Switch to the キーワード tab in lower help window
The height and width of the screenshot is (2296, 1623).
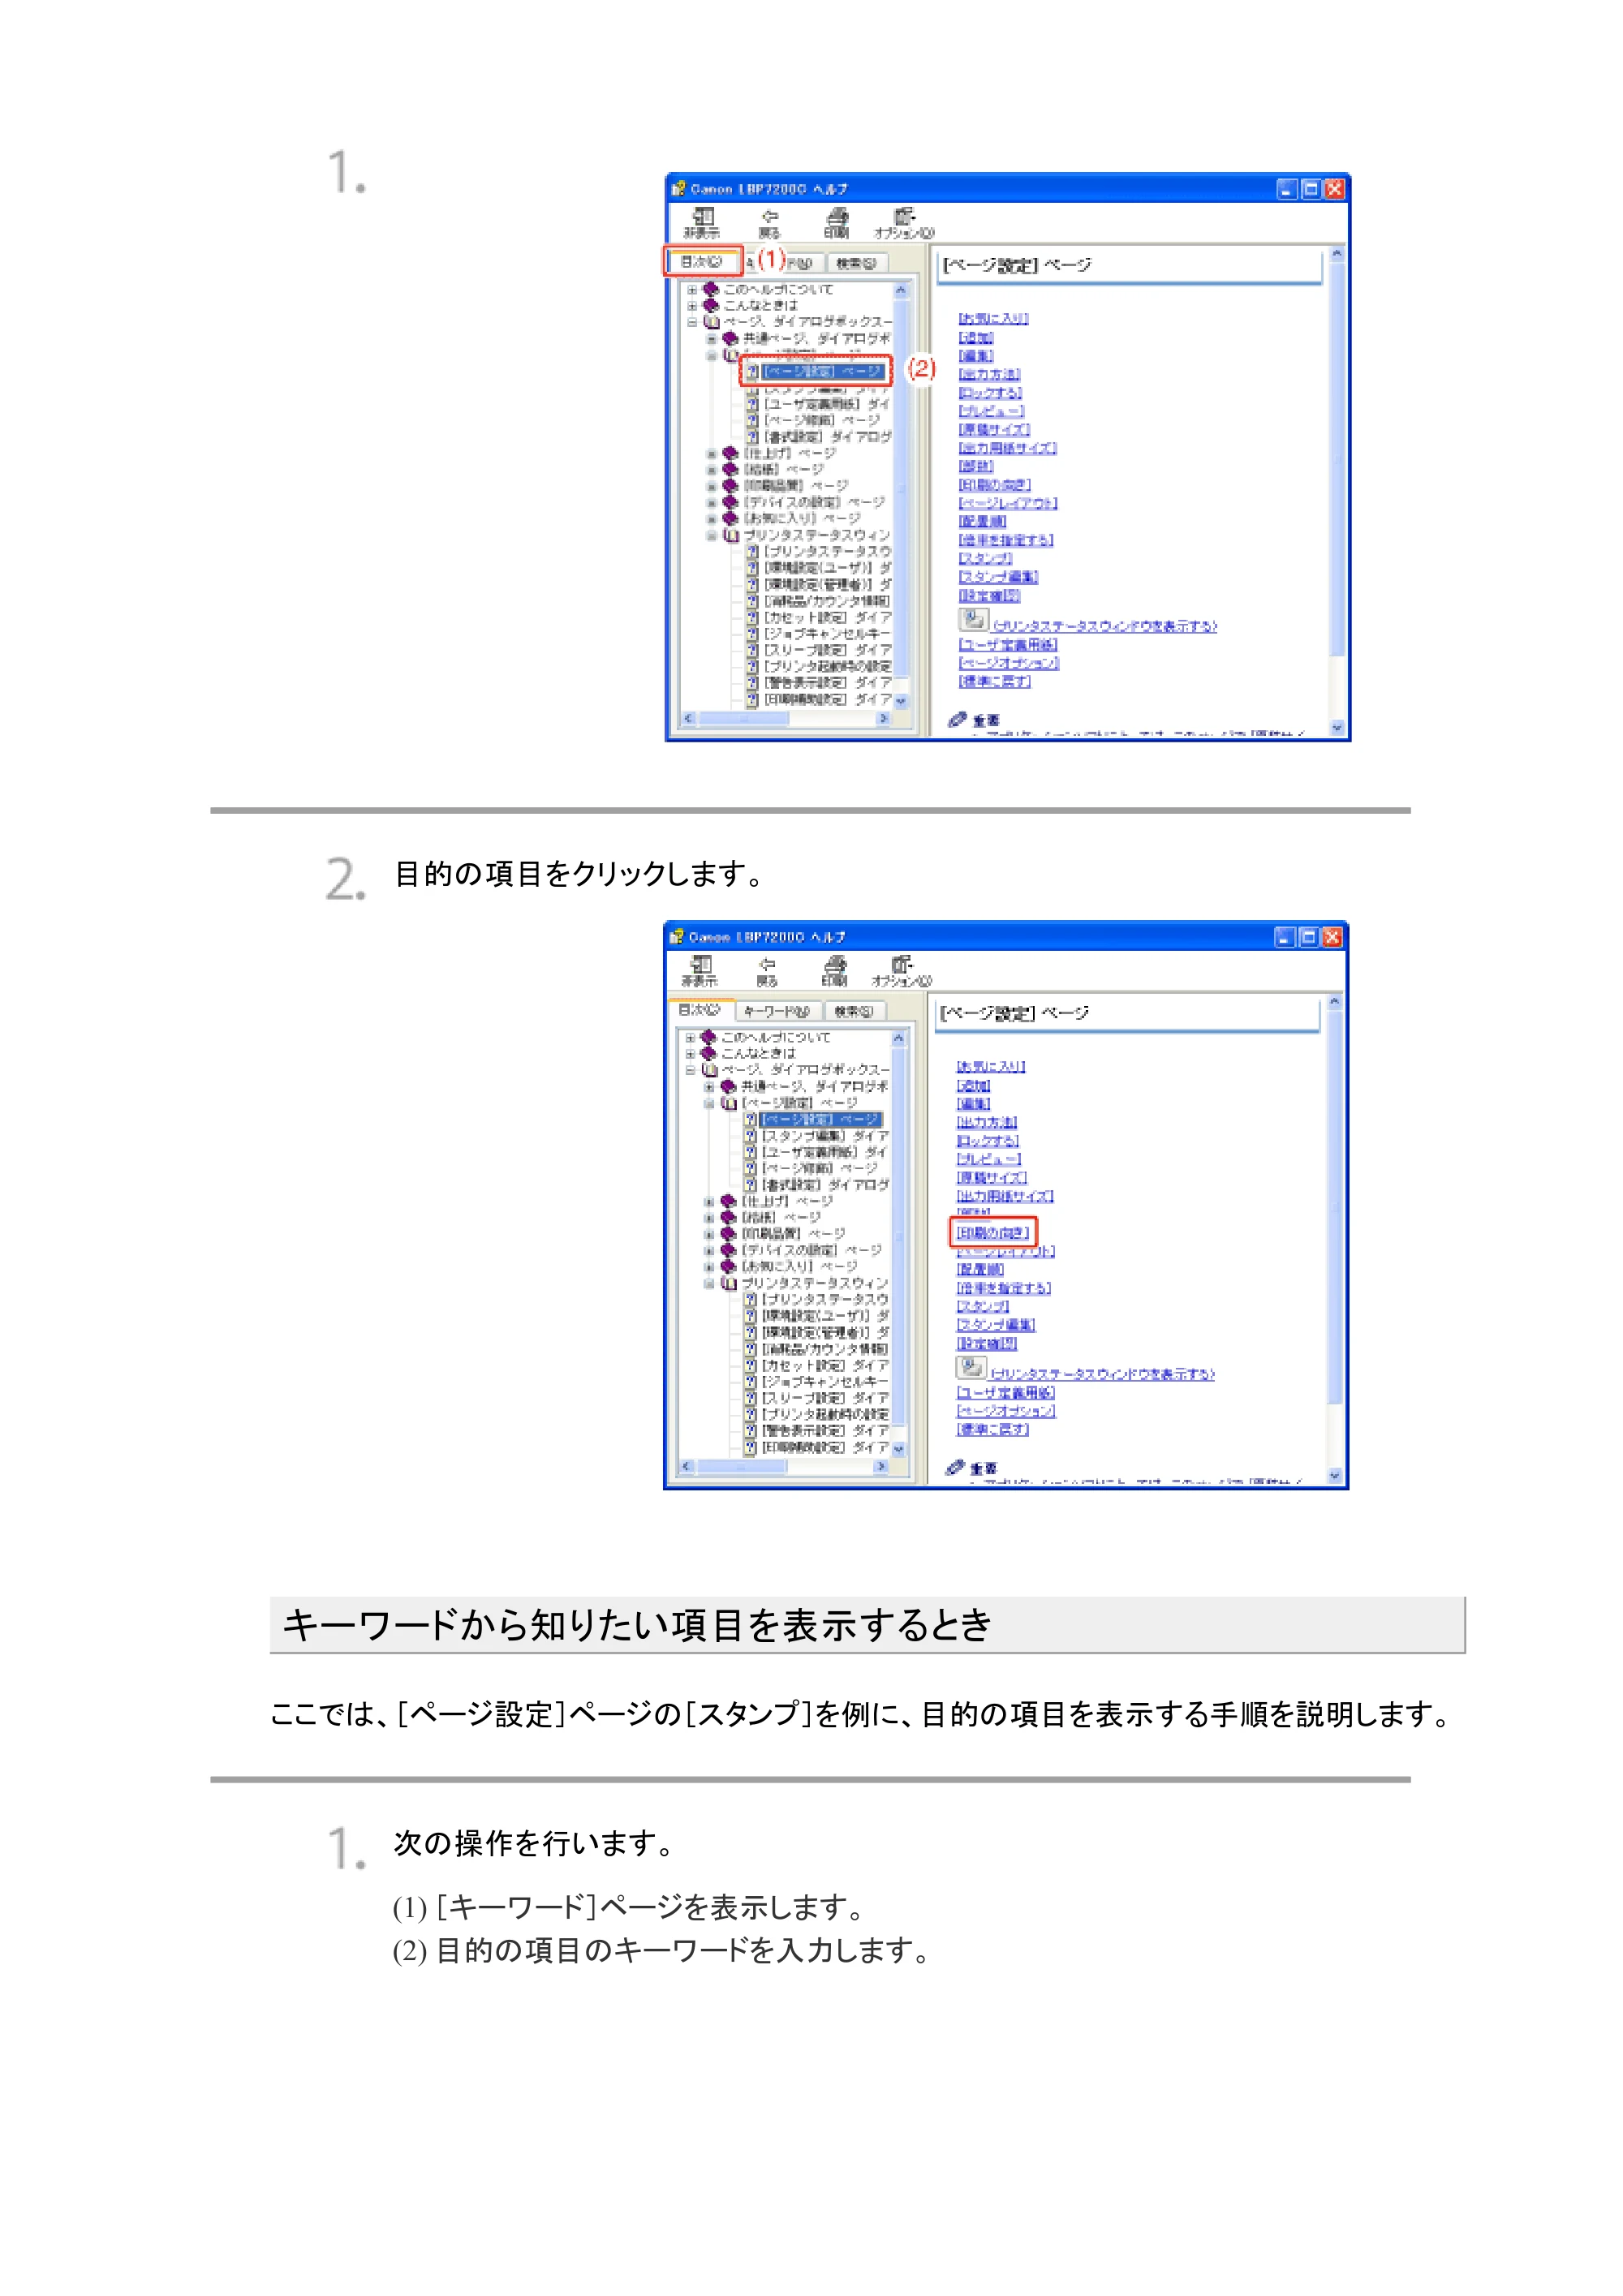click(778, 1011)
